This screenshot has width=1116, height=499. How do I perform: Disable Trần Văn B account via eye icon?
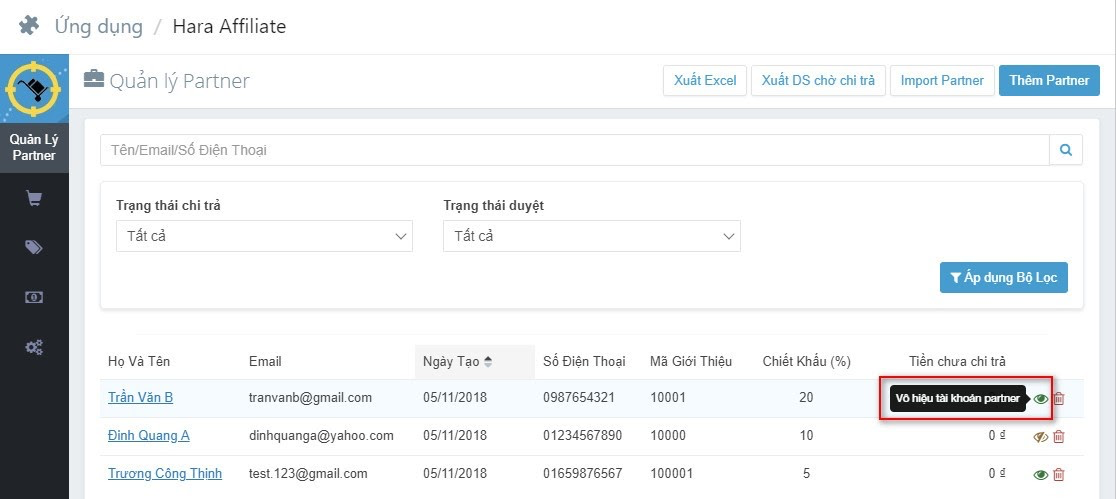[1041, 398]
